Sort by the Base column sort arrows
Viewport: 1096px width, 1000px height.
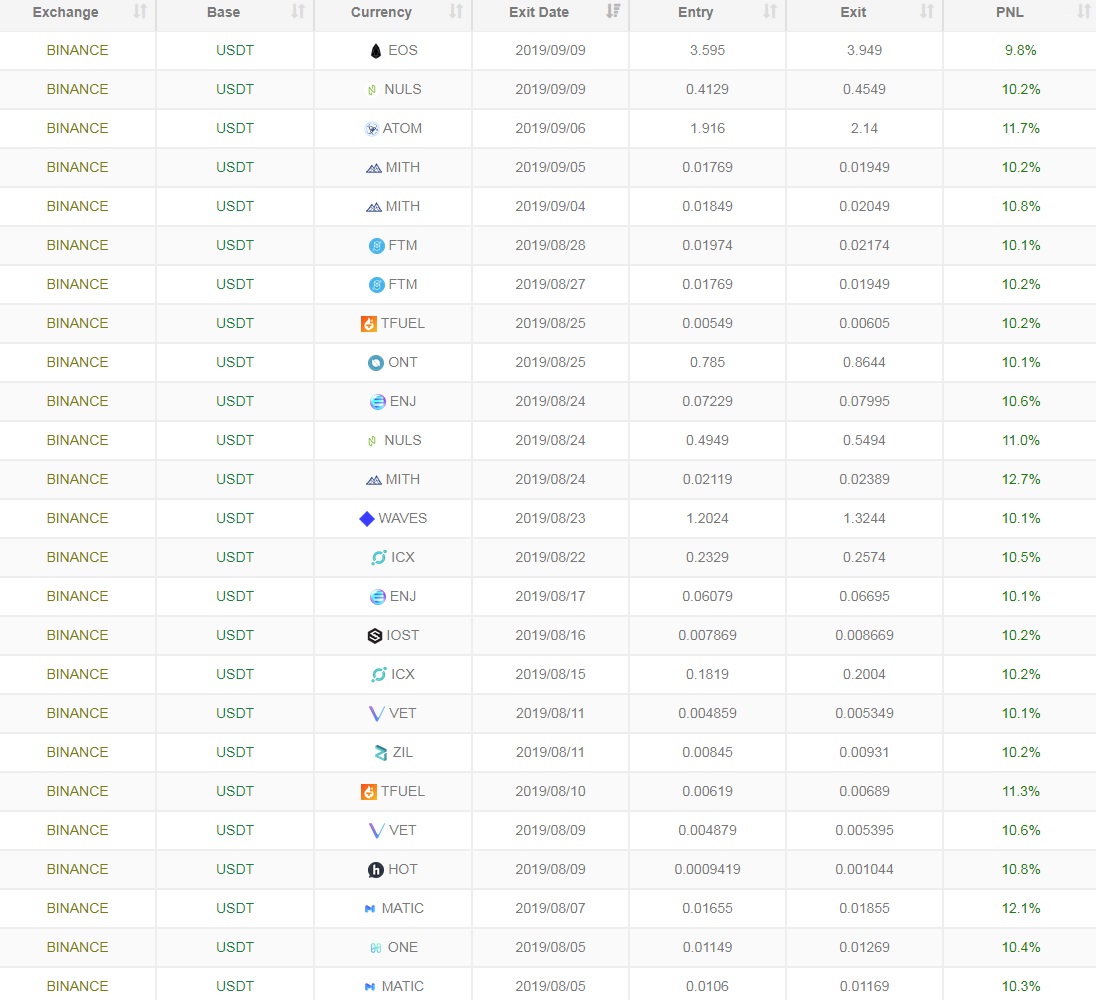point(298,12)
